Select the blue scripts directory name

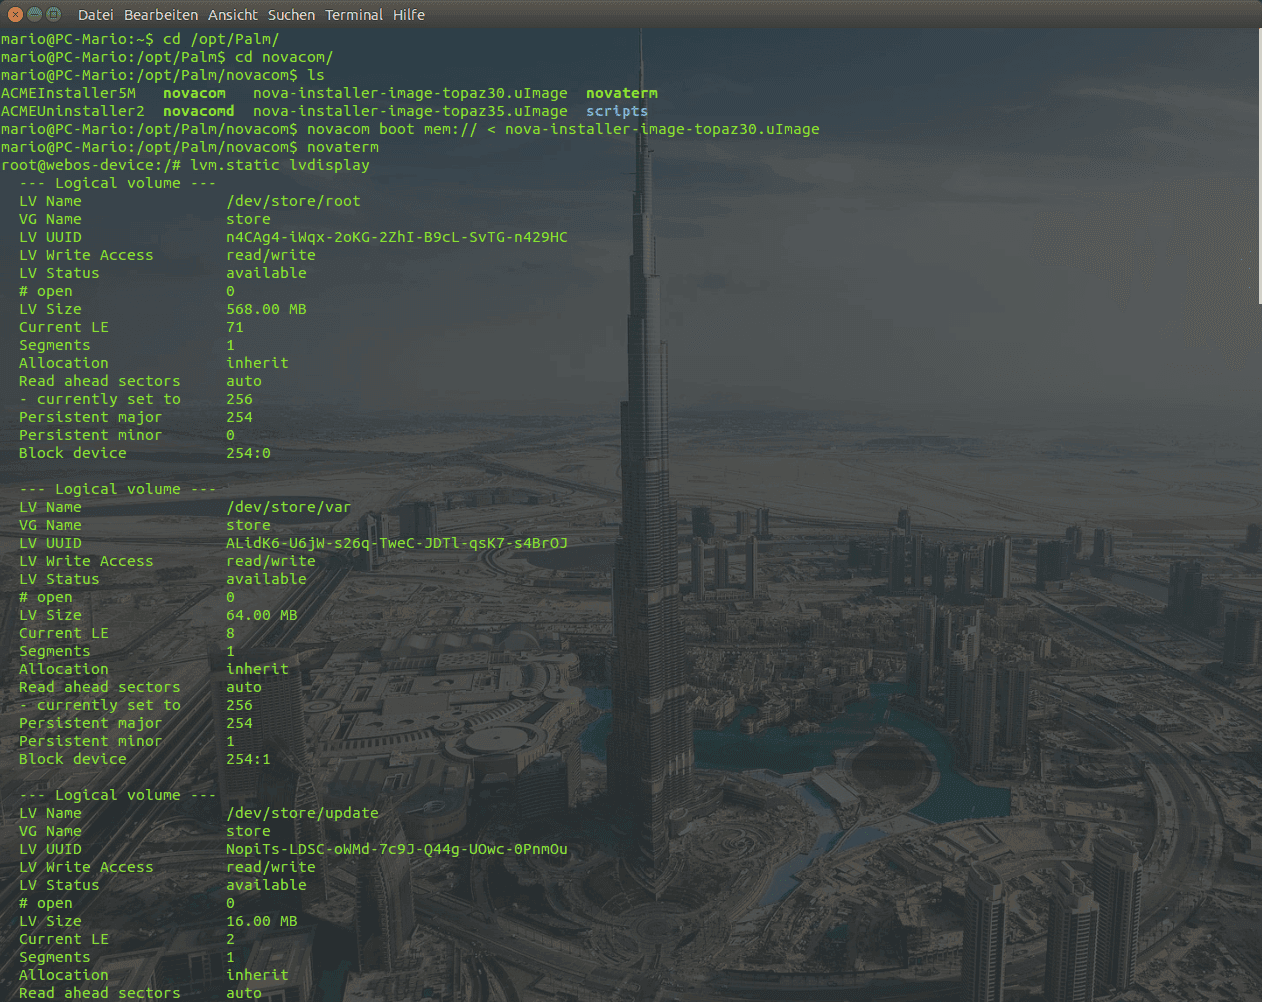pyautogui.click(x=617, y=111)
